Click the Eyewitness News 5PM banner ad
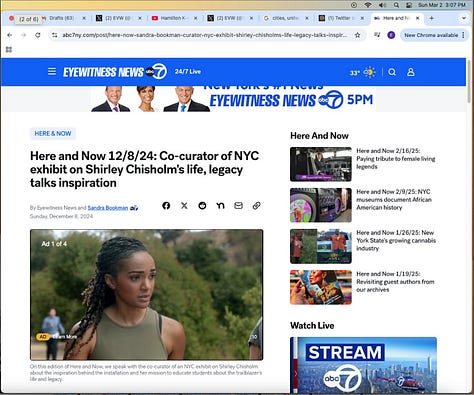 pyautogui.click(x=233, y=99)
